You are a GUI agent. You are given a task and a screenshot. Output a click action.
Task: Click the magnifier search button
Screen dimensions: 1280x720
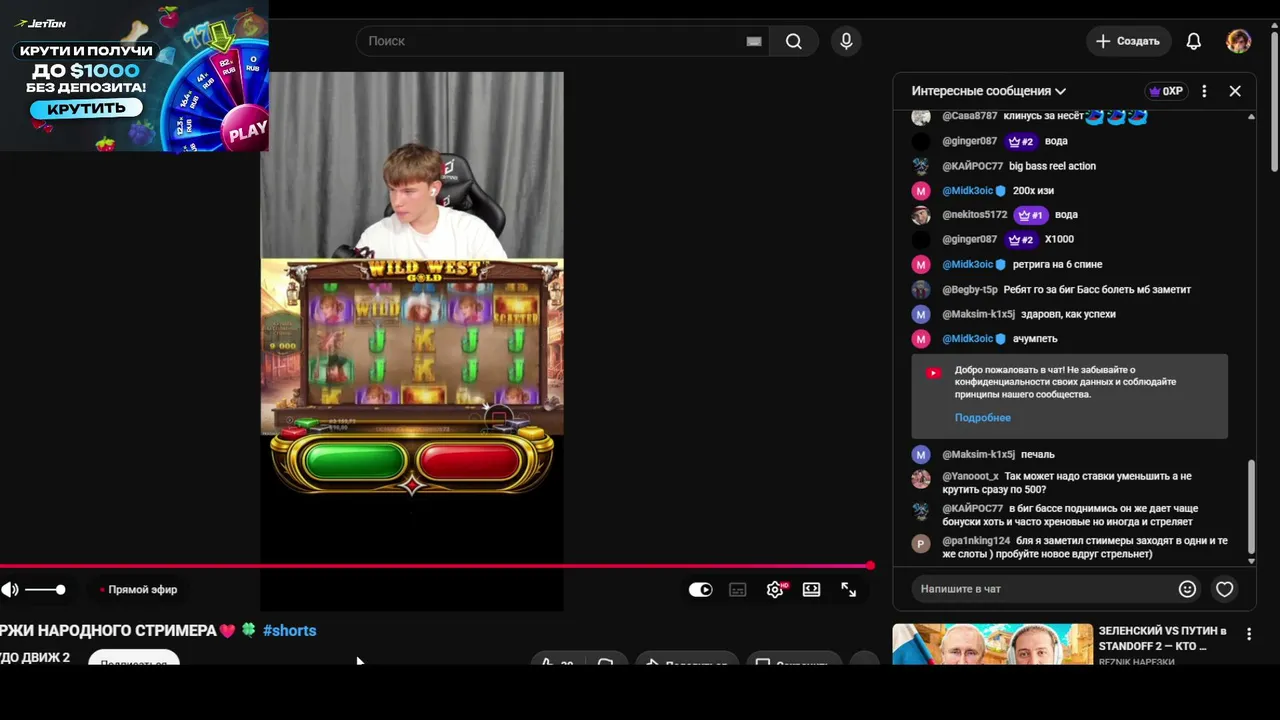point(794,41)
